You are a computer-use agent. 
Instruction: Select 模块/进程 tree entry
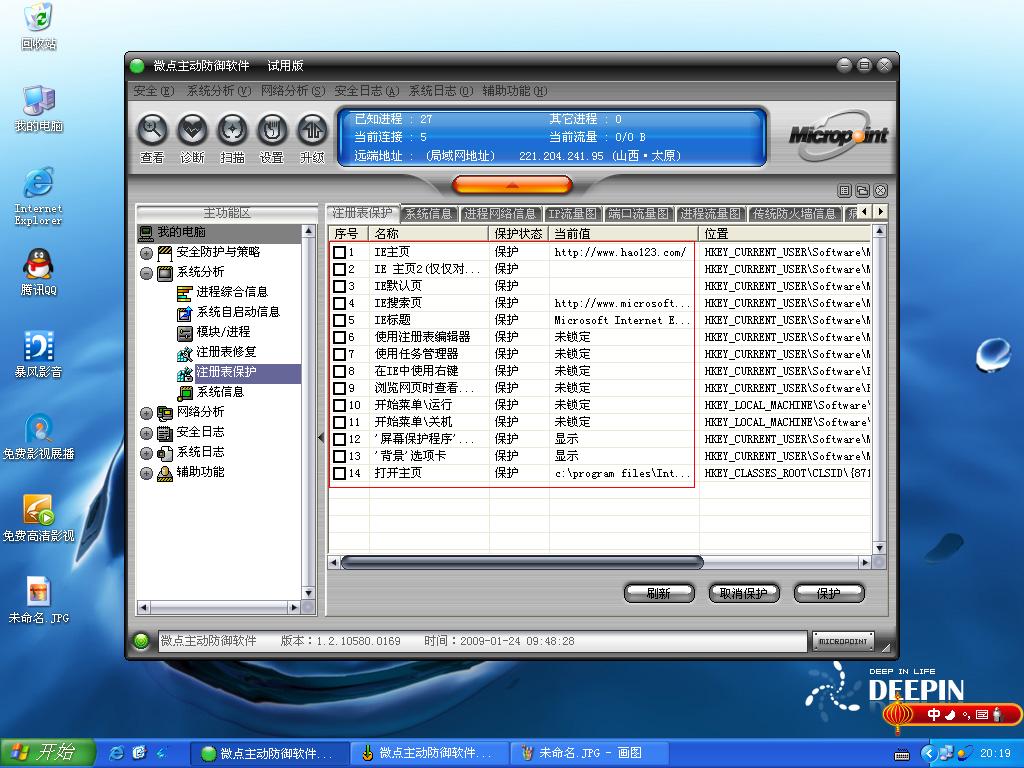coord(223,332)
